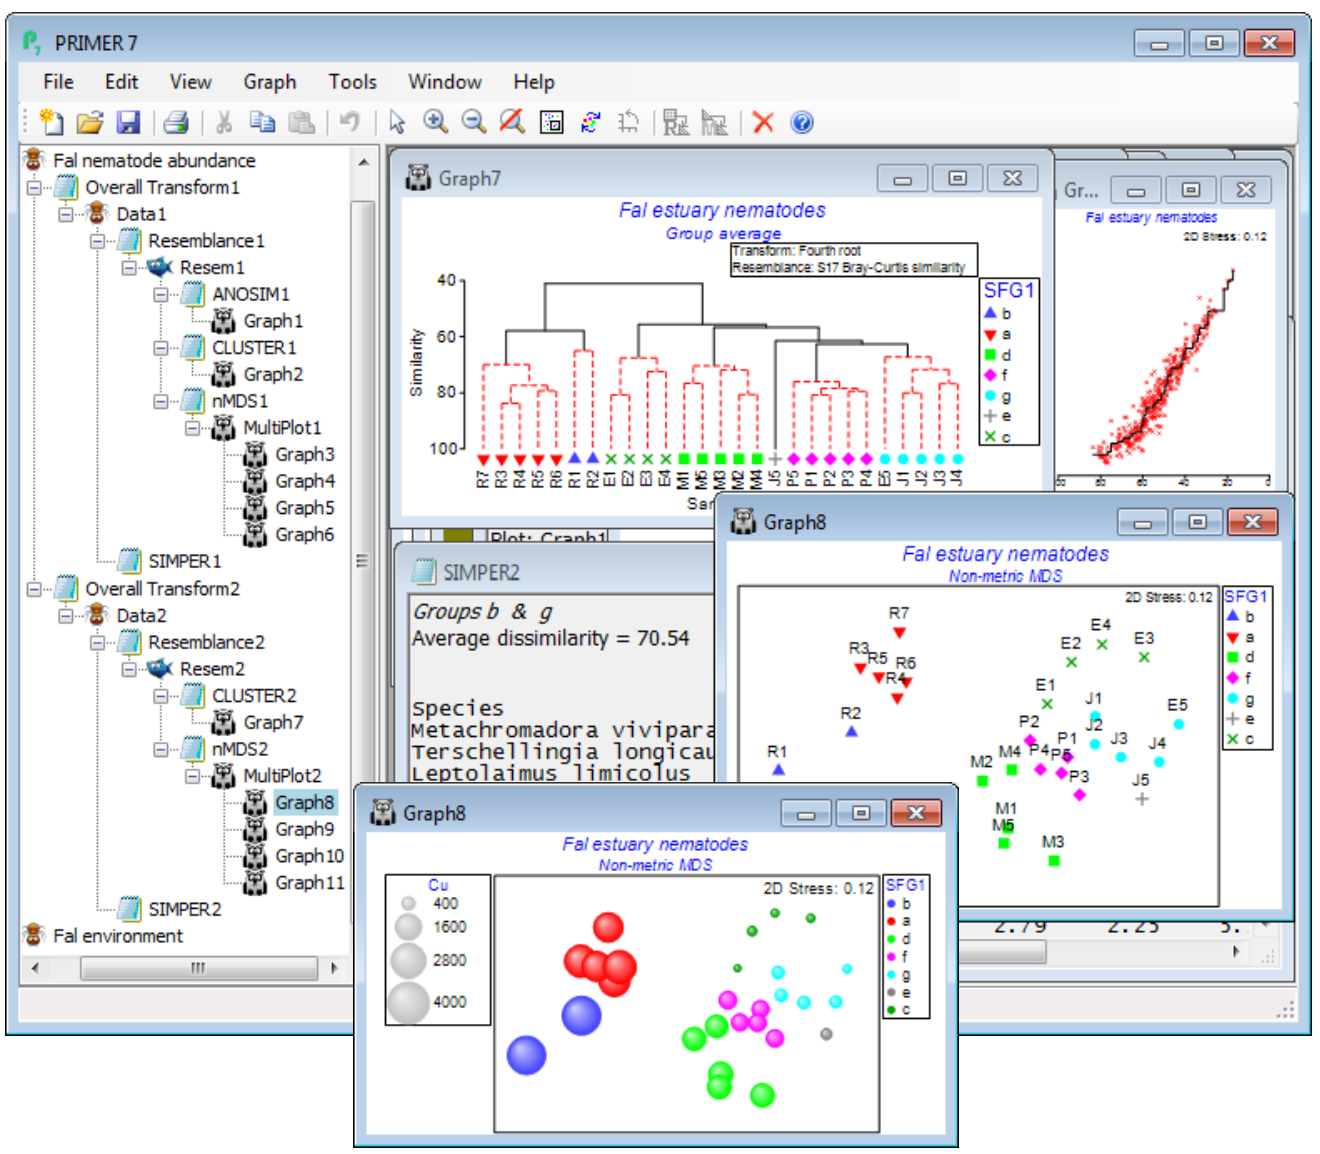Collapse the ANOSIM1 tree node
The height and width of the screenshot is (1154, 1320).
click(x=161, y=294)
